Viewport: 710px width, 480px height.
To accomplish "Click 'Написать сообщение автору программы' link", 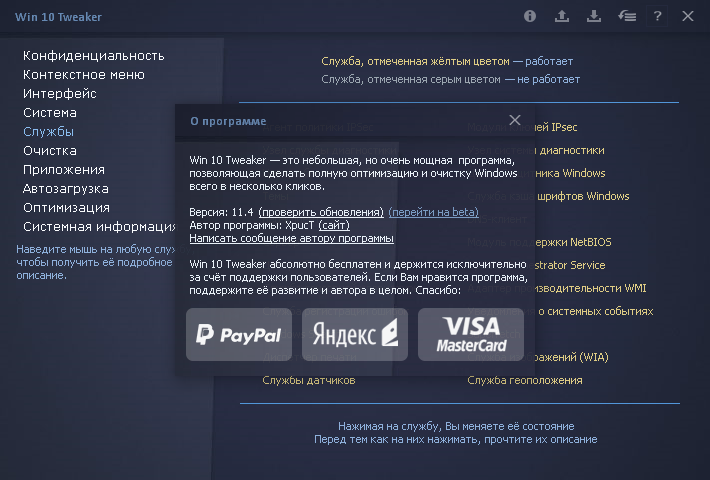I will click(292, 238).
